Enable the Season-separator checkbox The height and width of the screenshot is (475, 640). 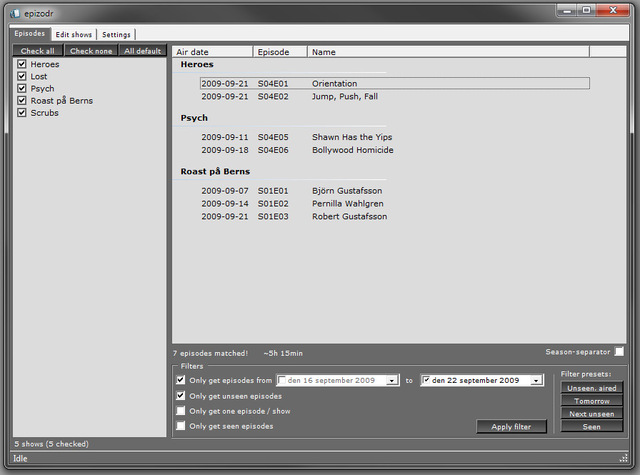tap(620, 352)
